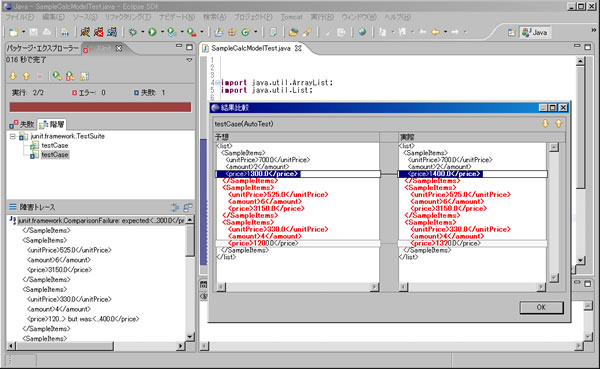Select the ComparisonFailure trace line

coord(101,220)
